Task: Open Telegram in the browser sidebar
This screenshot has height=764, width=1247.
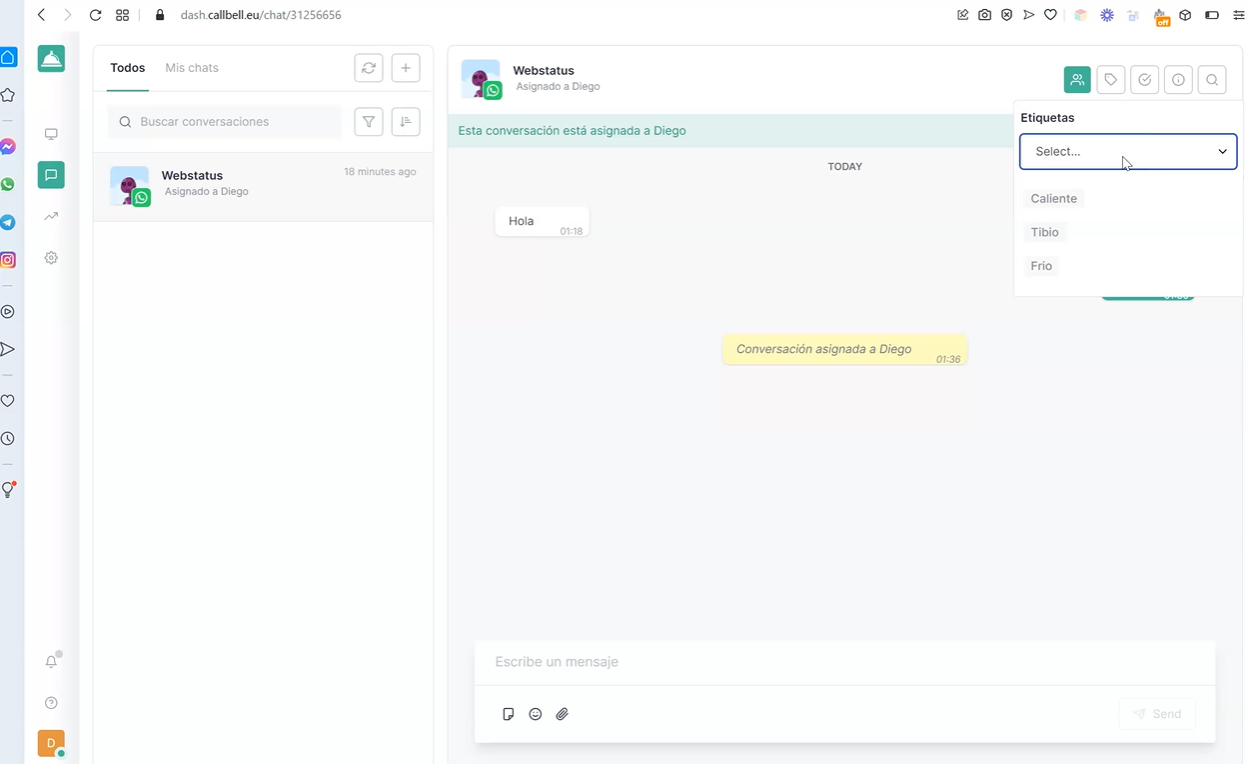Action: click(8, 222)
